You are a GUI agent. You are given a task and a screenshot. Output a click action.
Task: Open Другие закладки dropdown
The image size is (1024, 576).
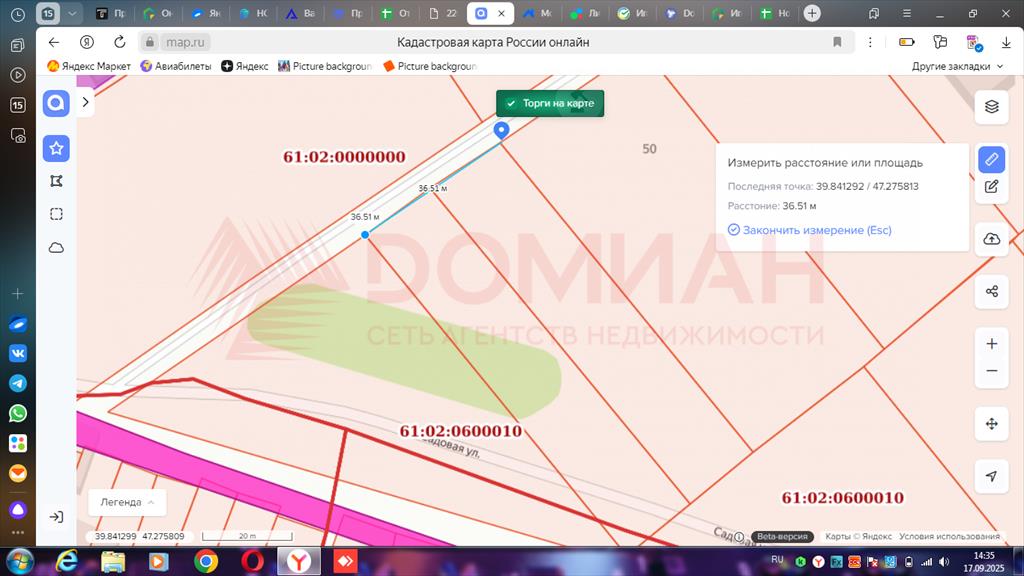click(x=957, y=66)
